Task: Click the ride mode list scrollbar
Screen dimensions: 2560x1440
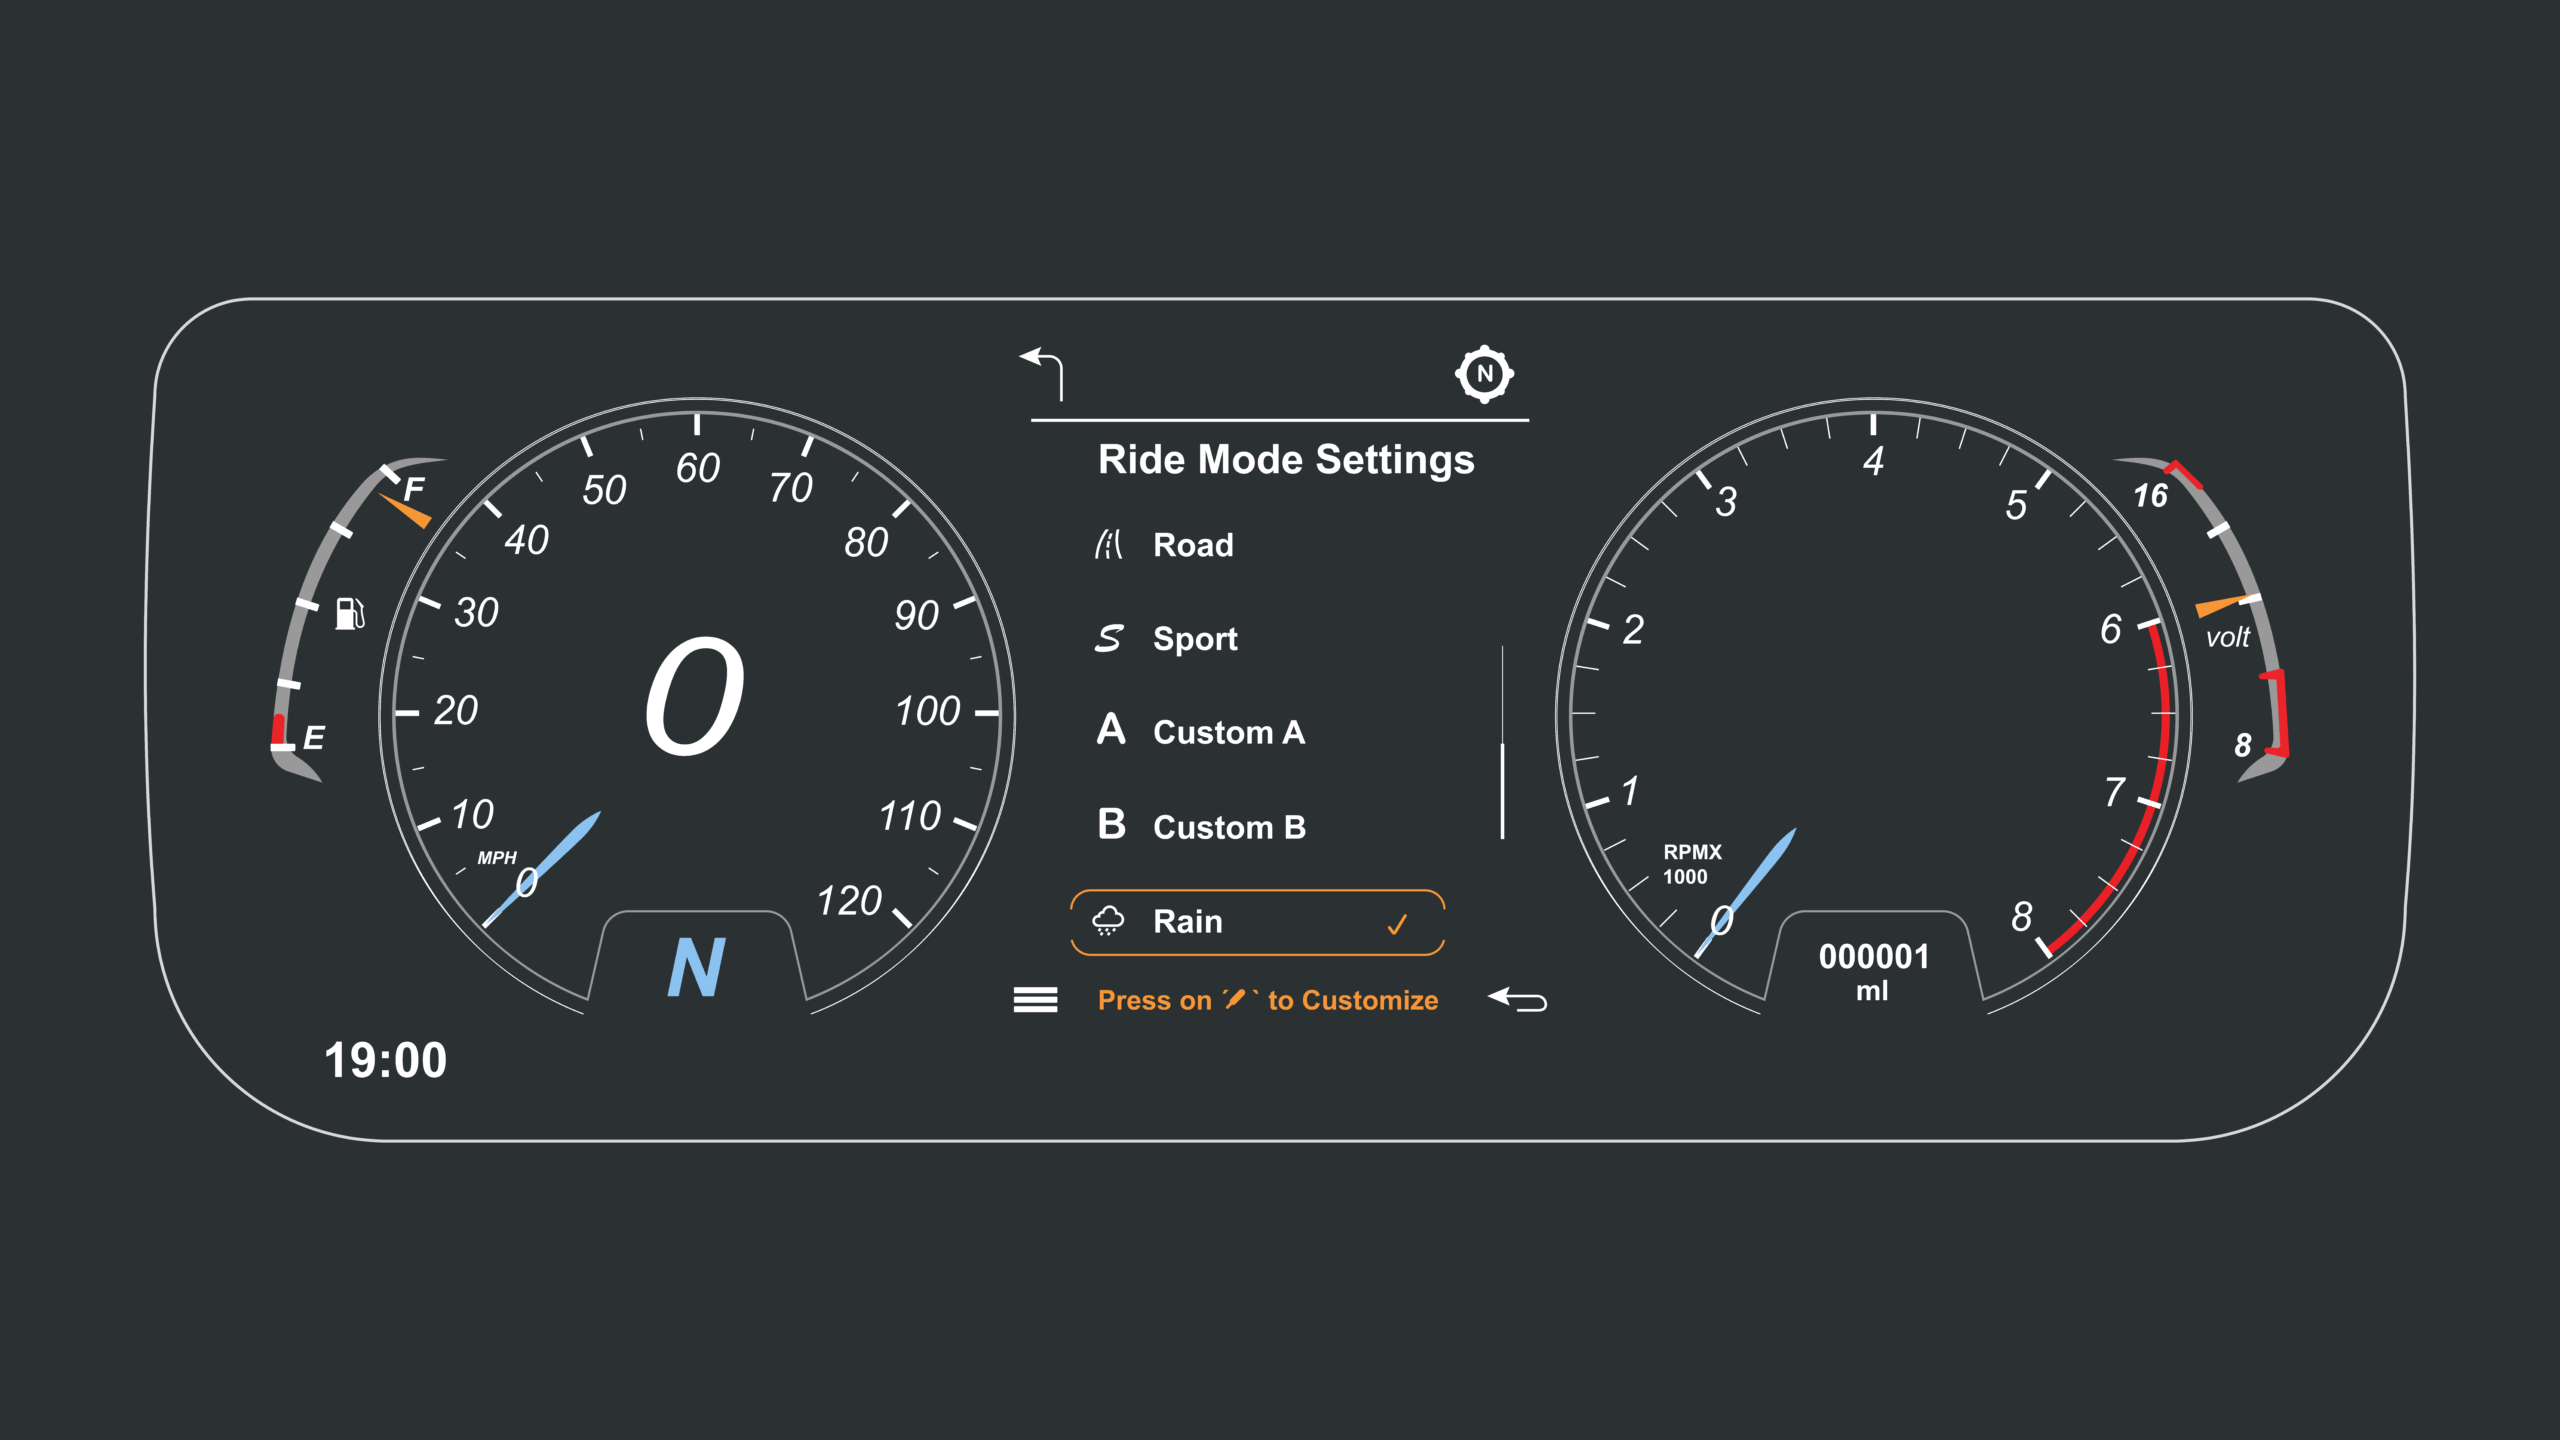Action: tap(1502, 790)
